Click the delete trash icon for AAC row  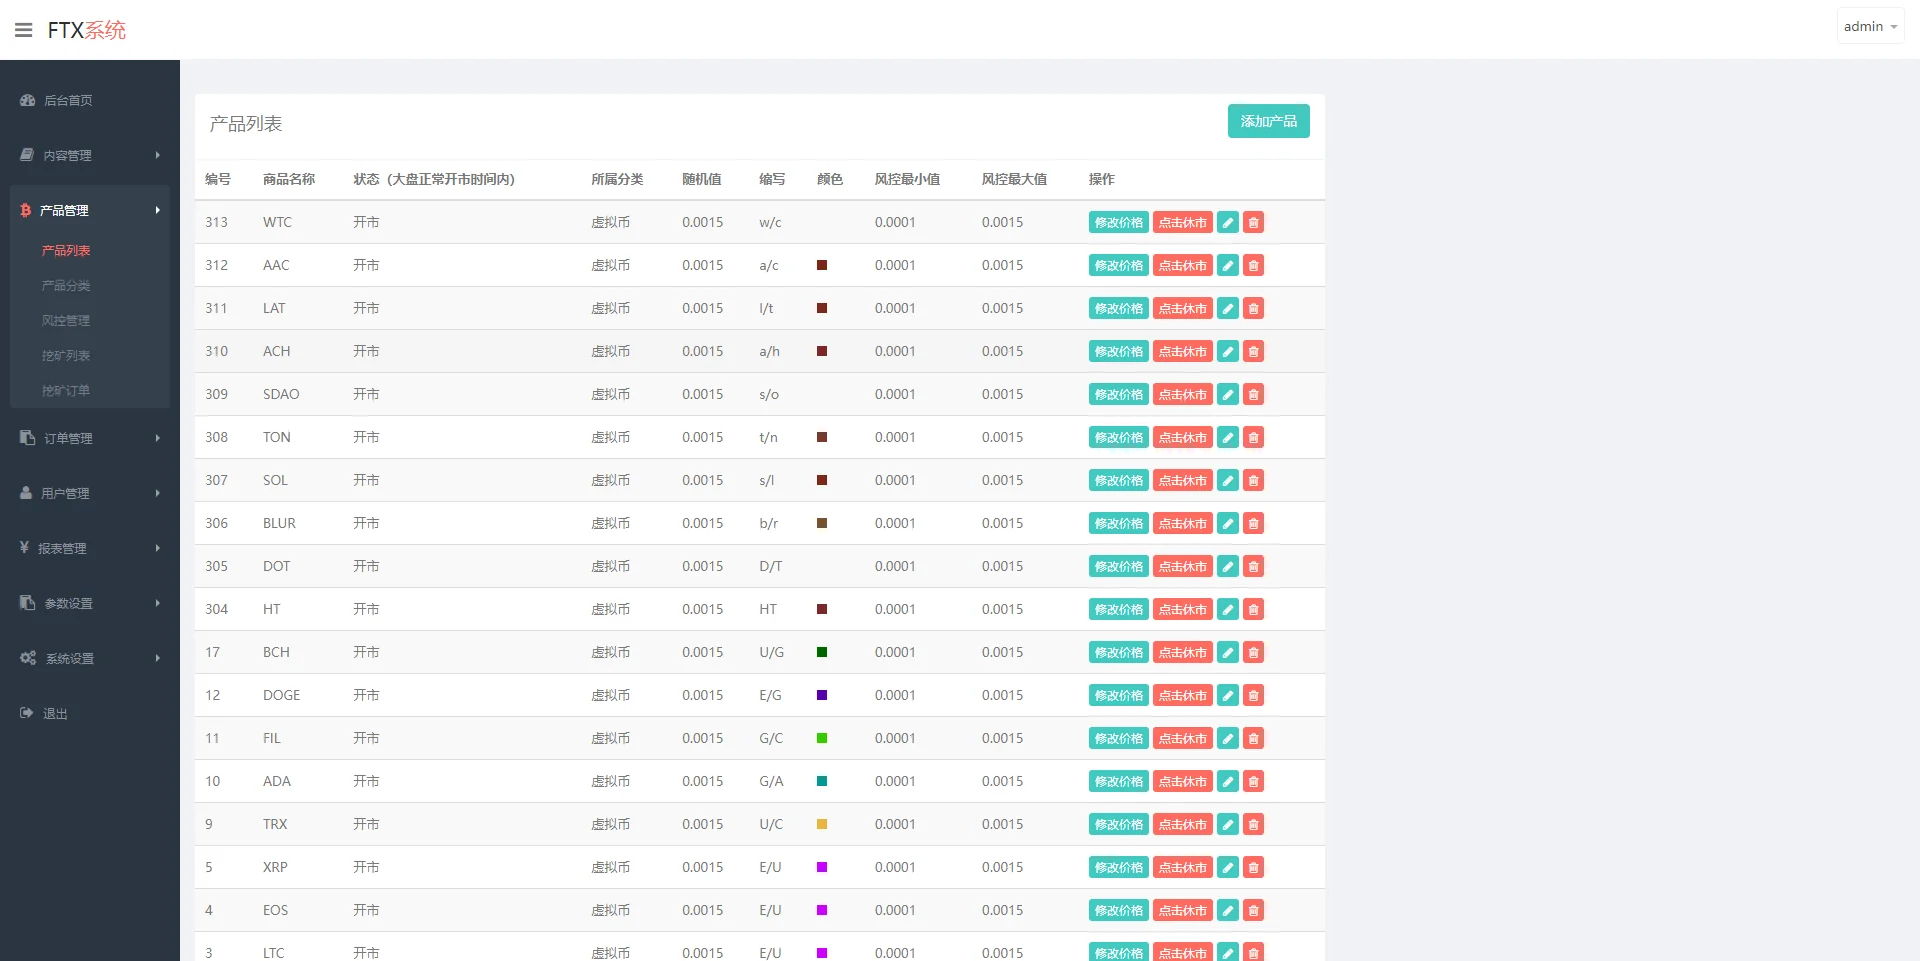pos(1253,266)
